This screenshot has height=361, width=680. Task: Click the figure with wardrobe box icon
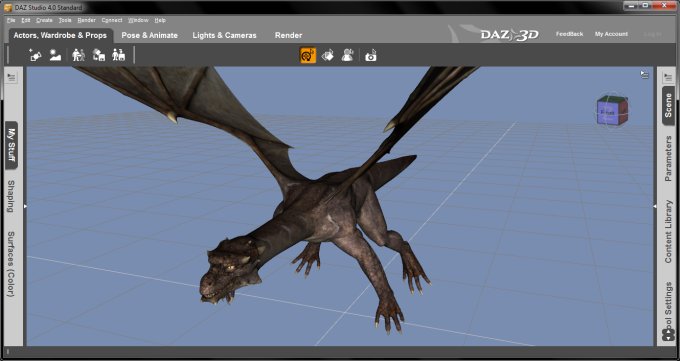tap(118, 55)
